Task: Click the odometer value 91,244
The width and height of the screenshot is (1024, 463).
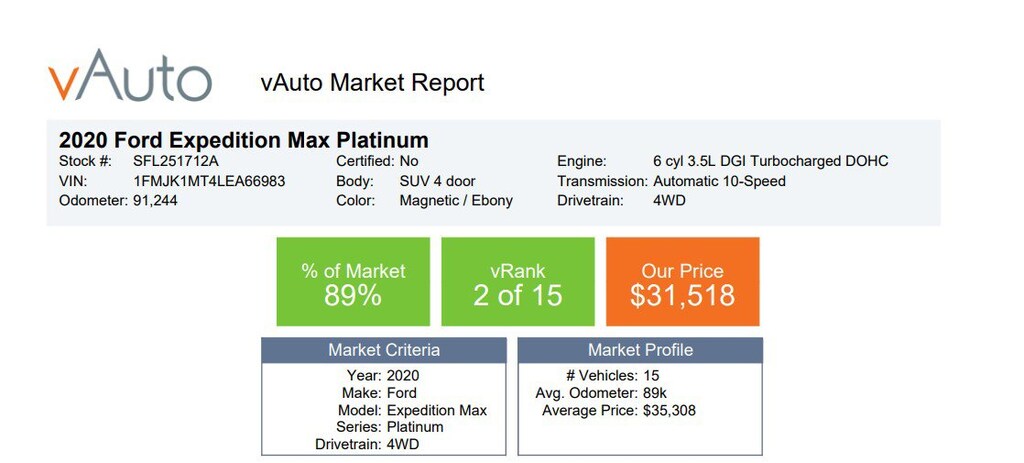Action: tap(155, 201)
